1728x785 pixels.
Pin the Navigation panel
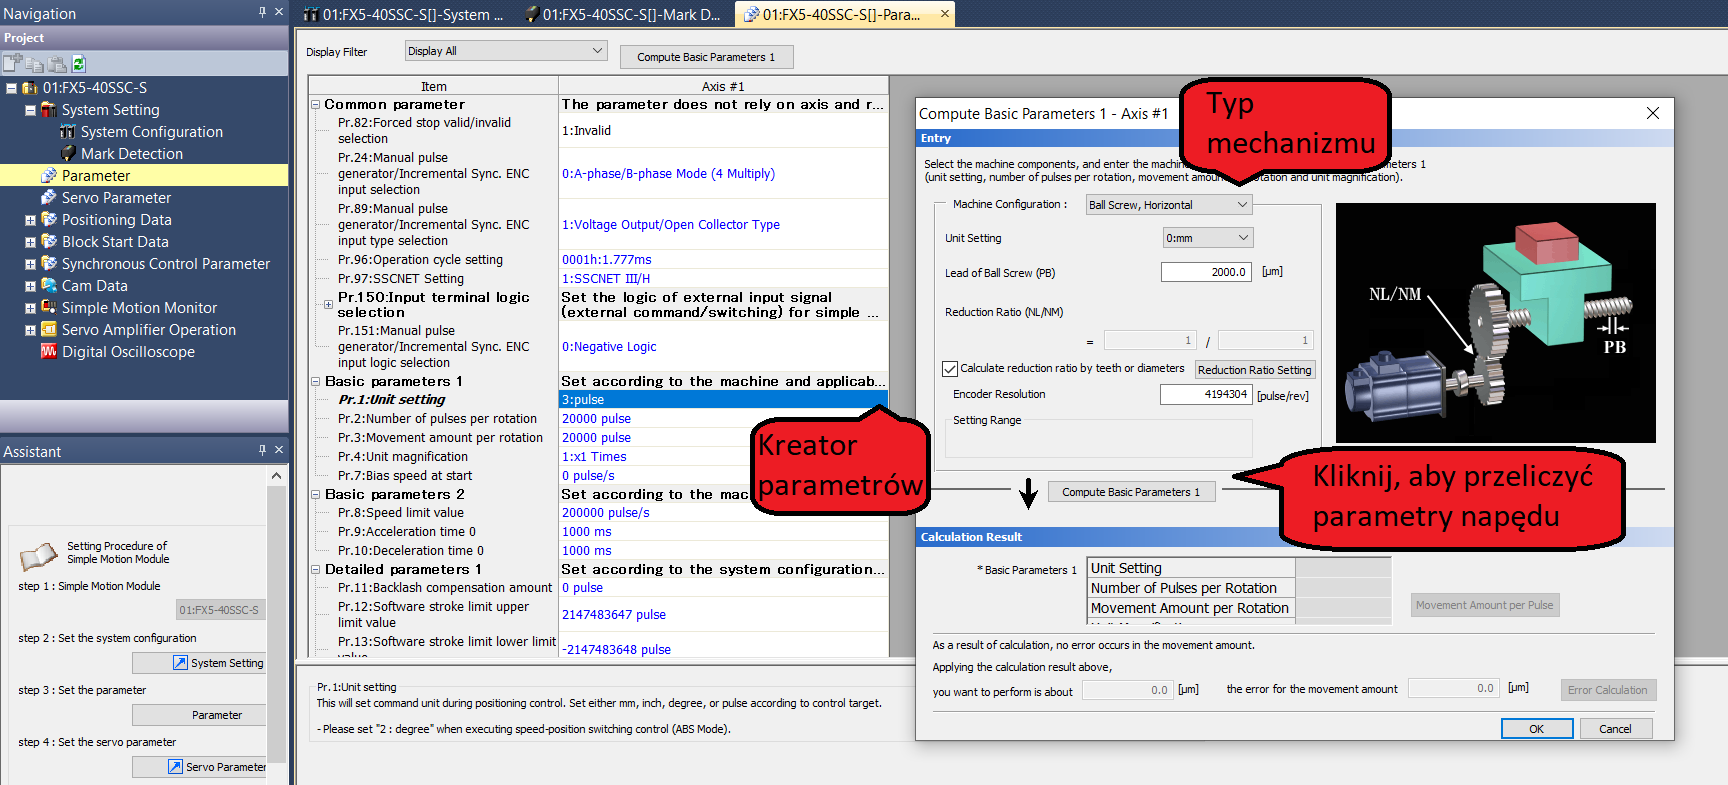[262, 12]
